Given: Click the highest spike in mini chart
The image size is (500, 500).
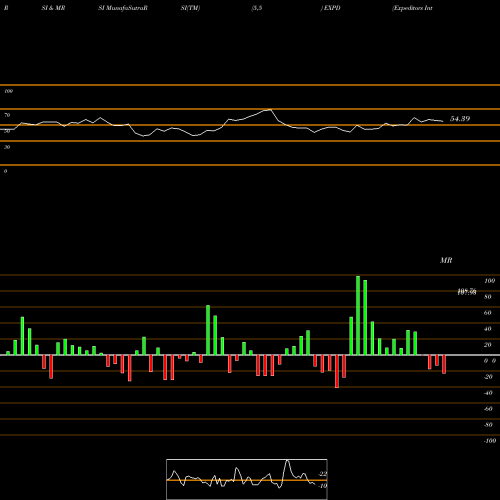Looking at the screenshot, I should [287, 461].
